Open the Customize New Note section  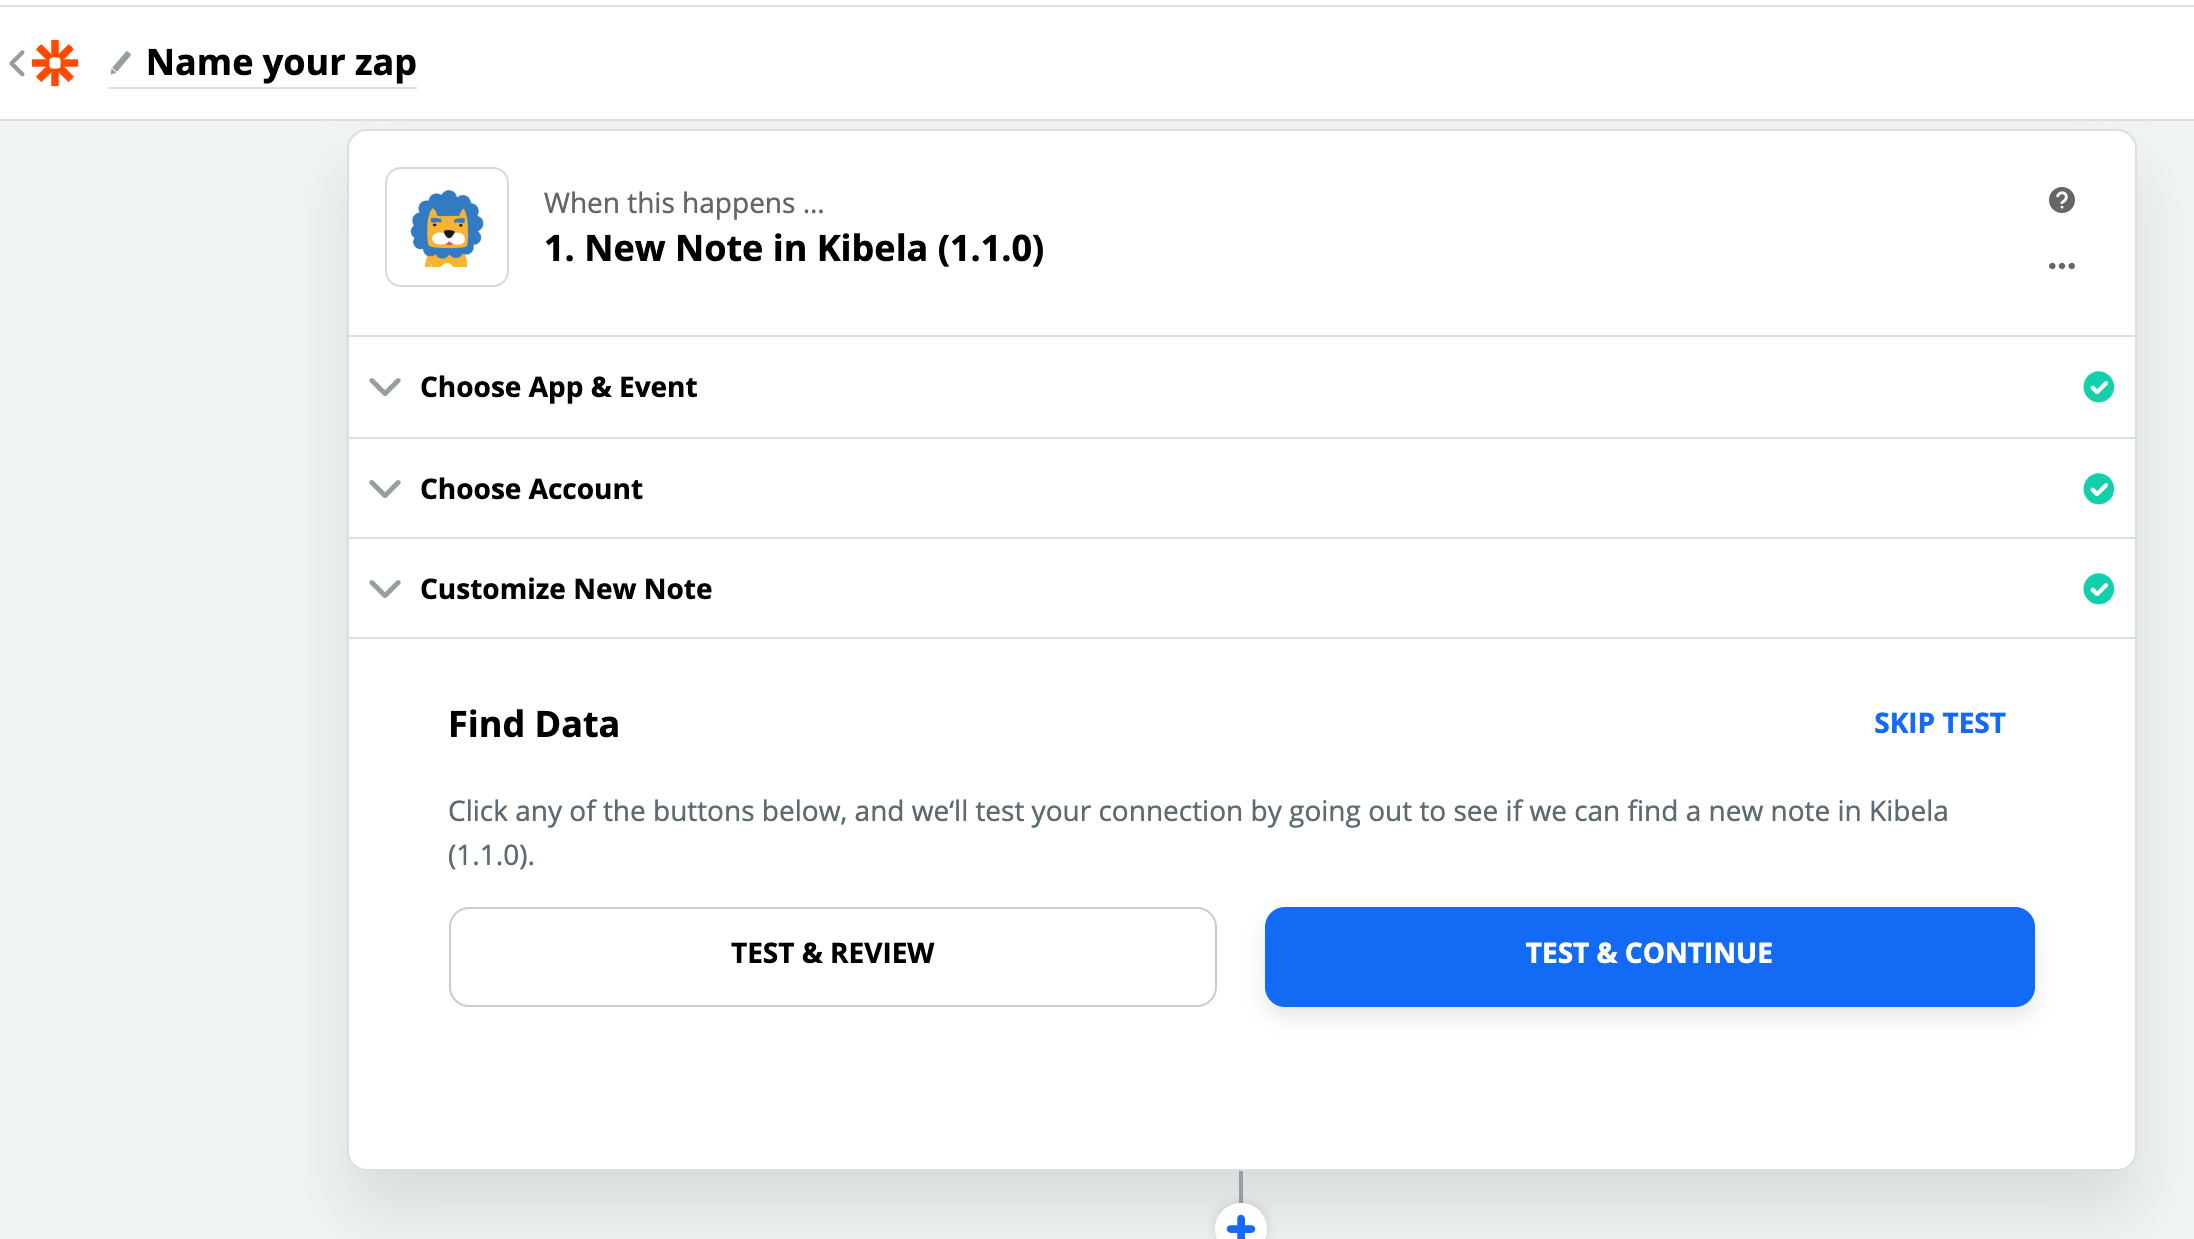tap(566, 589)
